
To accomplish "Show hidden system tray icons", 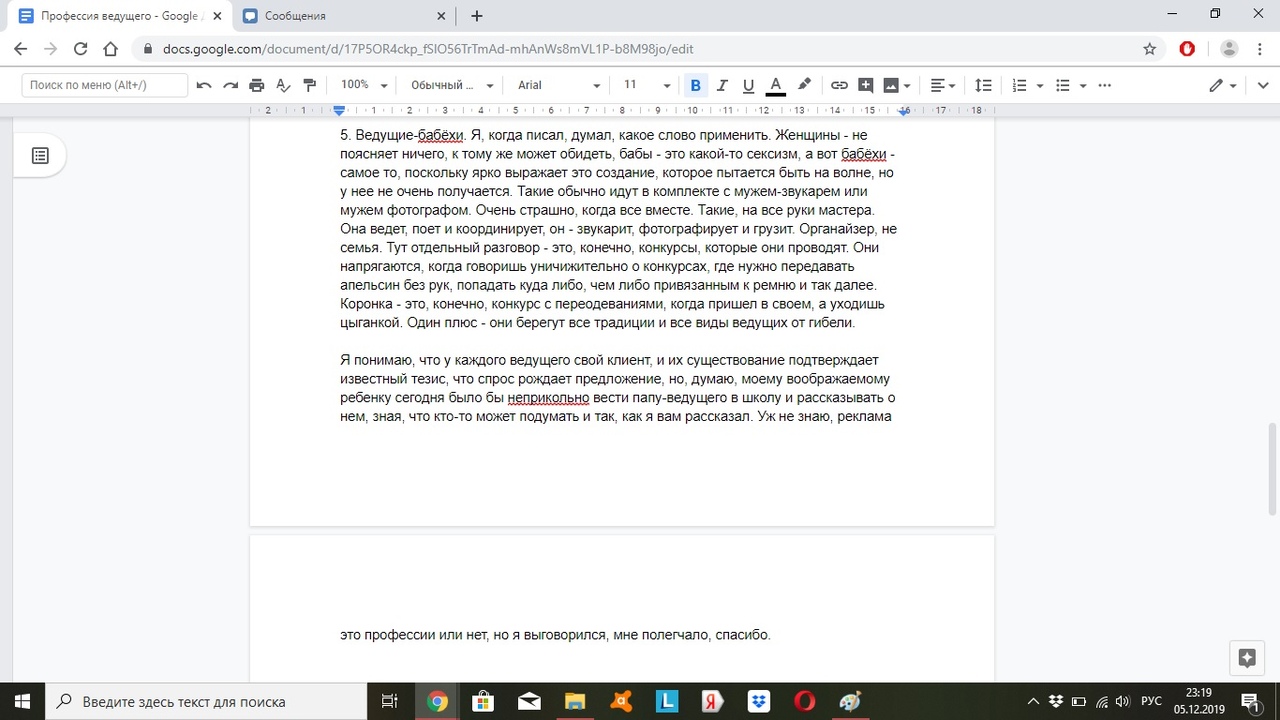I will point(1034,701).
